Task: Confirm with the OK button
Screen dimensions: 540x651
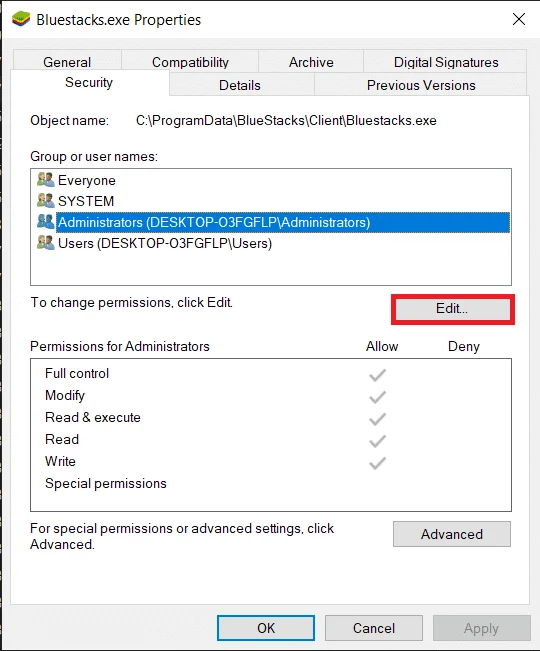Action: (x=266, y=628)
